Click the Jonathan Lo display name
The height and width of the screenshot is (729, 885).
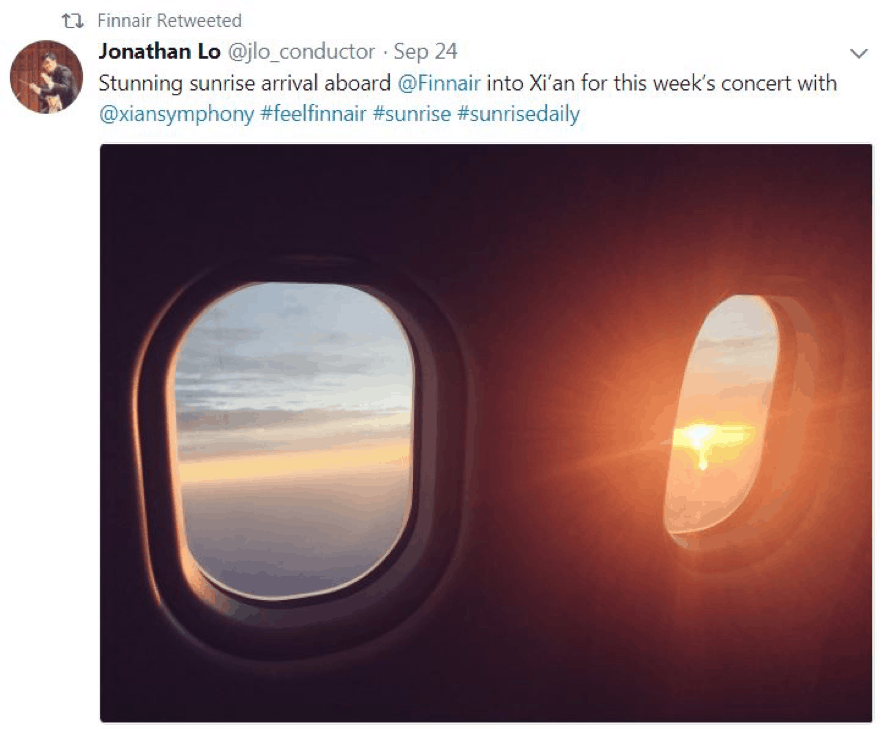pos(159,51)
